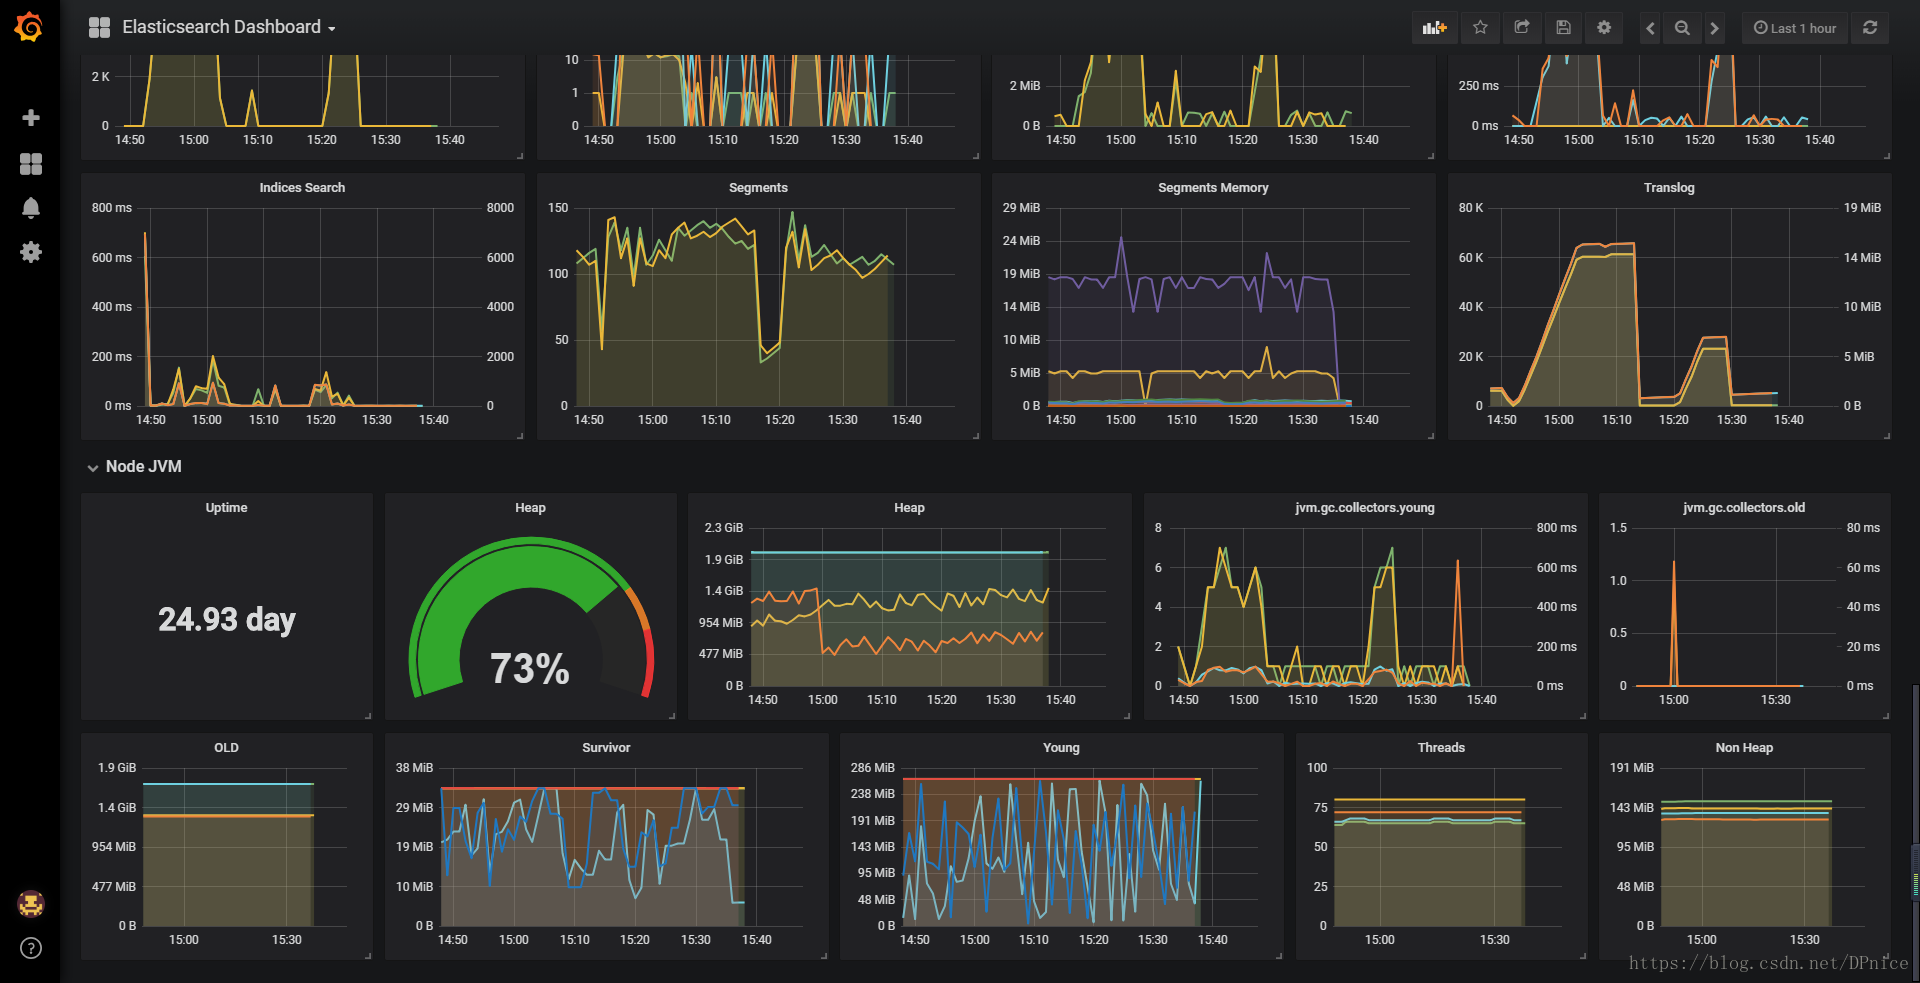The image size is (1920, 983).
Task: Click the Non Heap panel title
Action: click(x=1744, y=748)
